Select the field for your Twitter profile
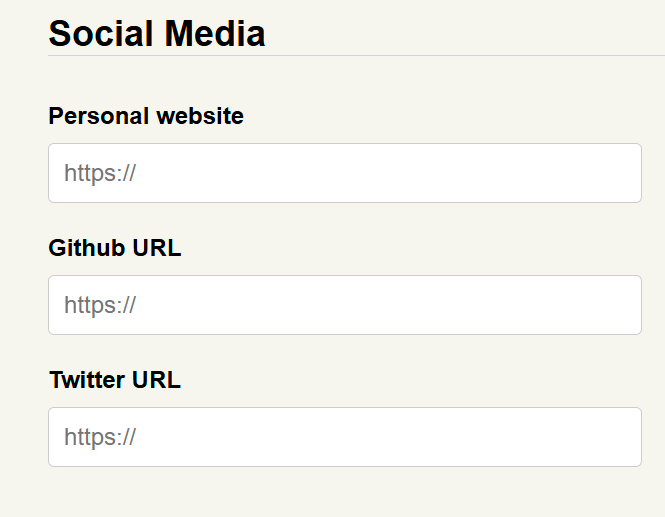665x517 pixels. point(344,437)
